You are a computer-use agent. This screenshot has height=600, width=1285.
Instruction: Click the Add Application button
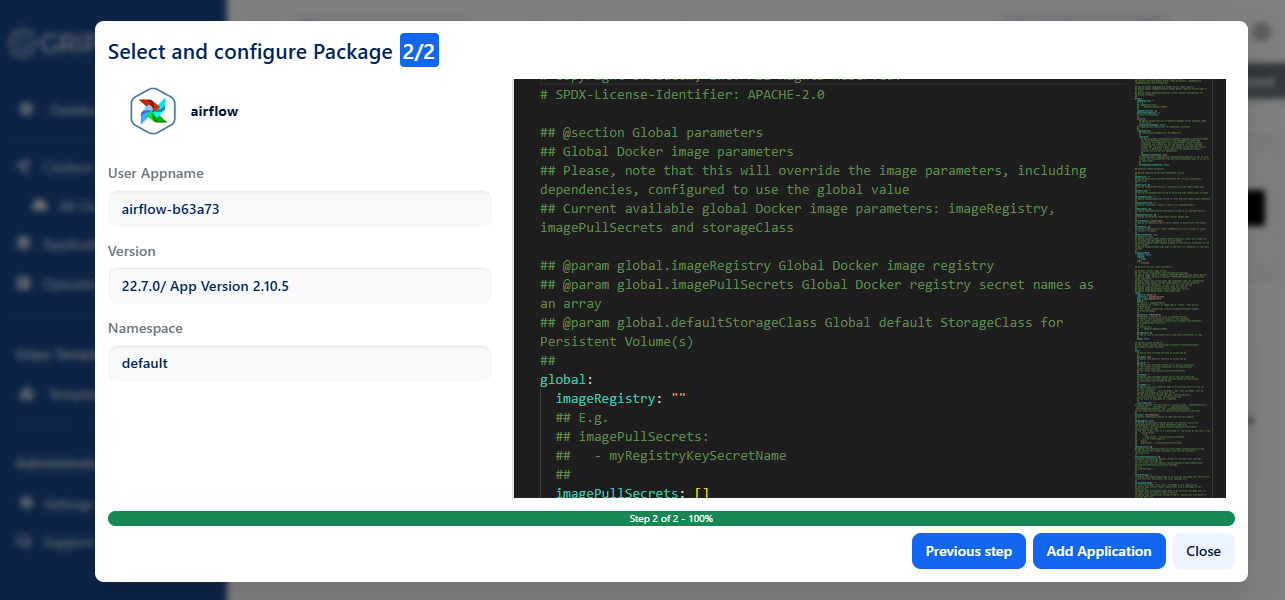[1099, 551]
